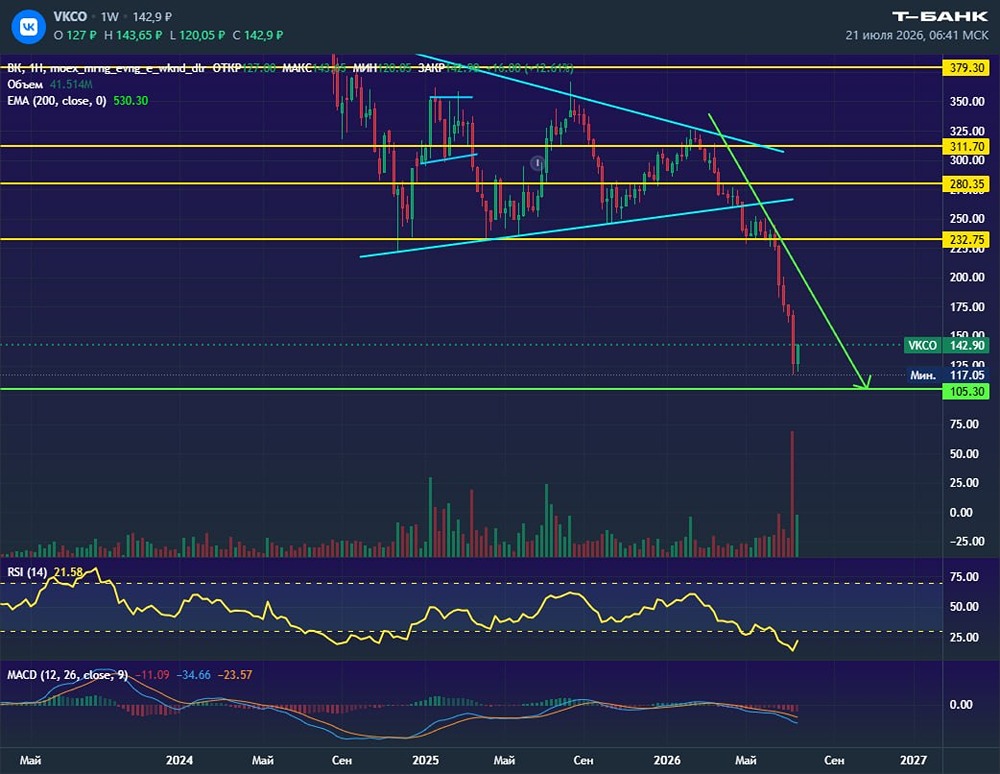Click the tallest red volume bar
The image size is (1000, 774).
point(792,494)
